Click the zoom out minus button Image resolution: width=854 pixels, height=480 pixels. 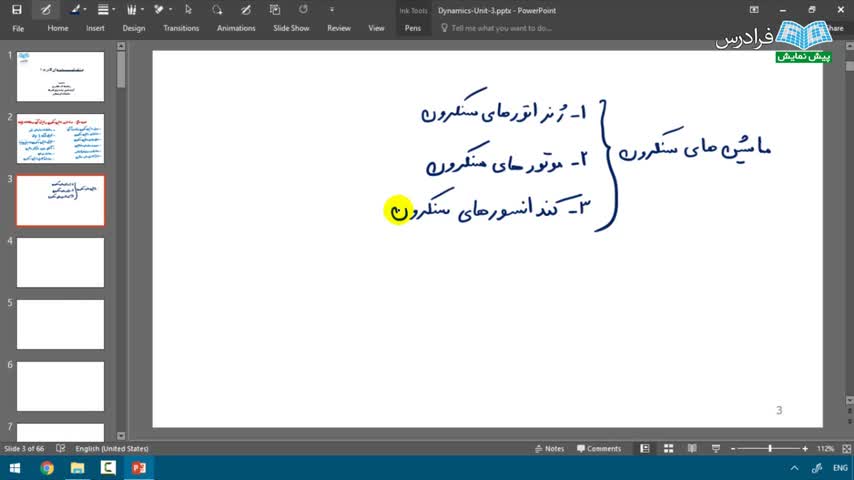733,448
